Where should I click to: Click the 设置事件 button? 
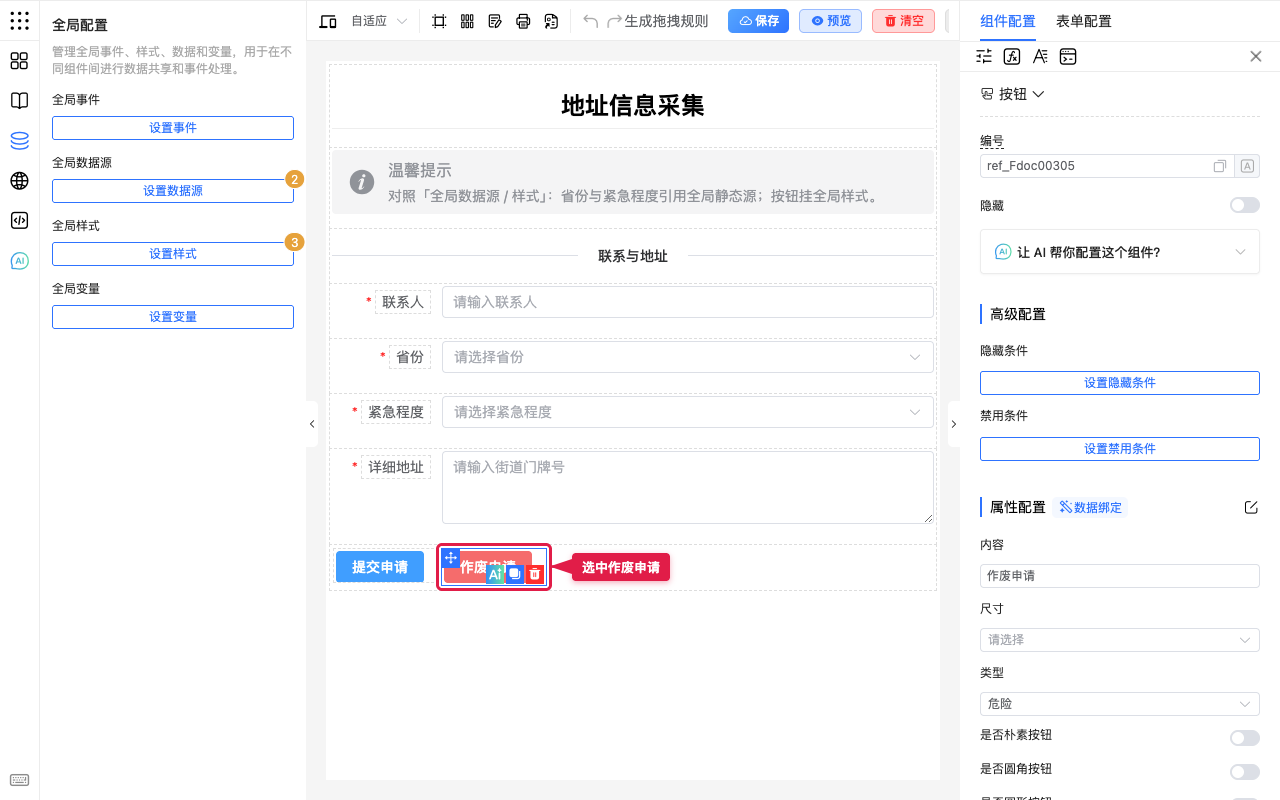(x=173, y=128)
